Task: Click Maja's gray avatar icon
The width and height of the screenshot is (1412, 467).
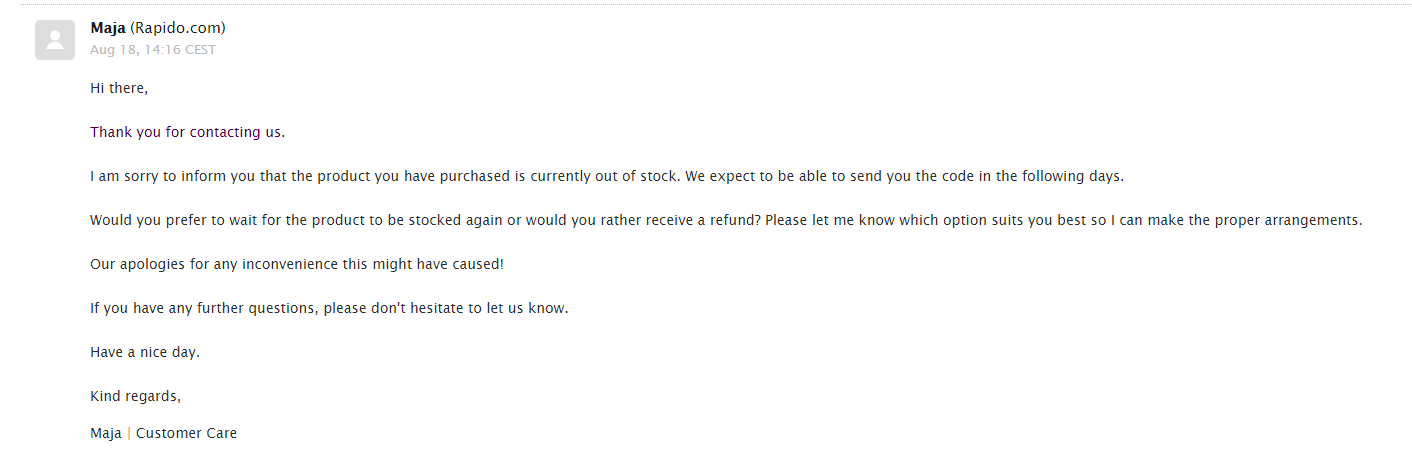Action: pos(54,40)
